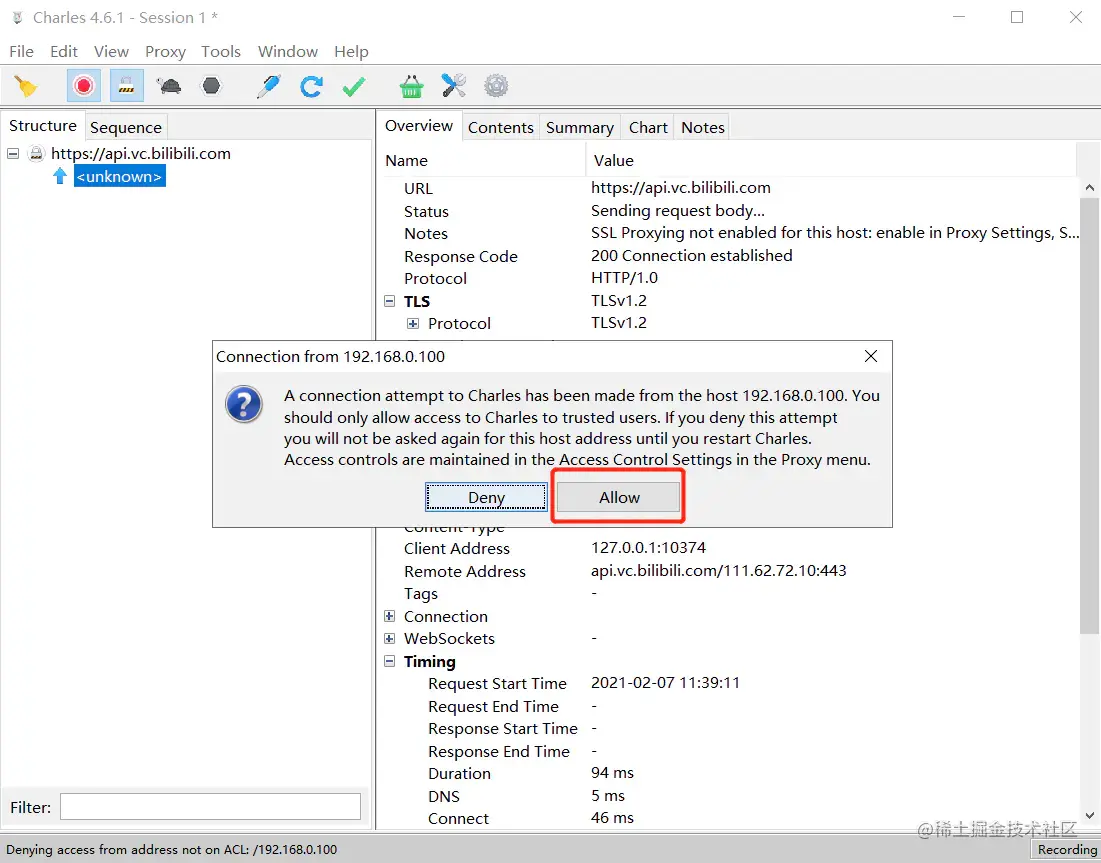
Task: Select the Notes tab
Action: [x=703, y=128]
